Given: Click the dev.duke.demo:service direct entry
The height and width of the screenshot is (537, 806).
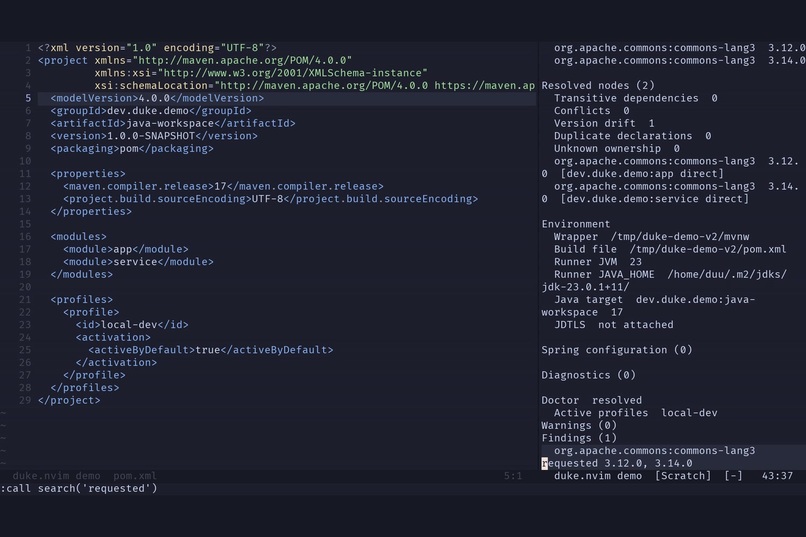Looking at the screenshot, I should tap(654, 199).
